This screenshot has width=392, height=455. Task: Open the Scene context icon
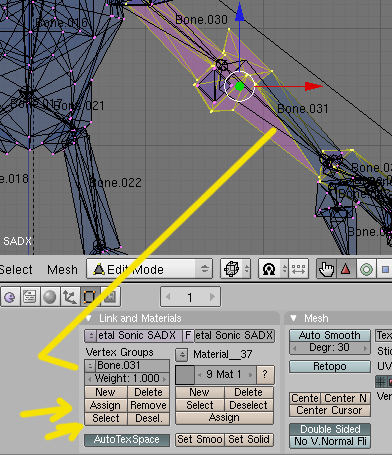110,297
